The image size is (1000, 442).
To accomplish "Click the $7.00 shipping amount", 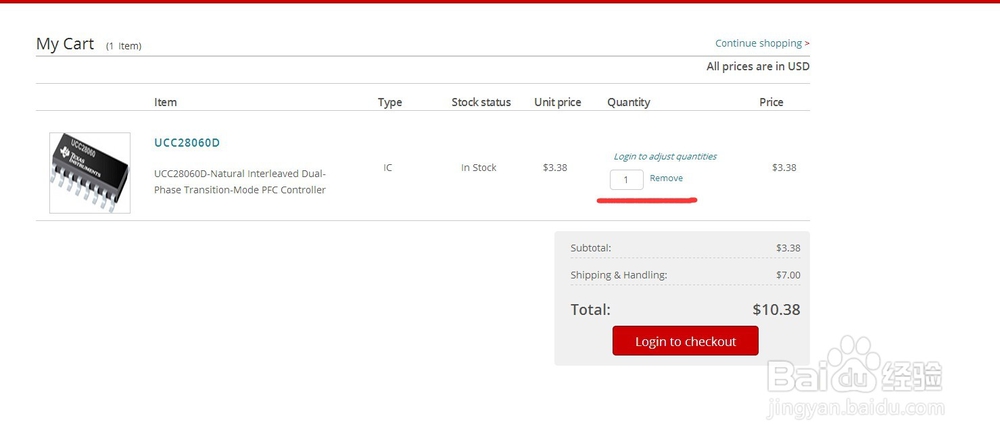I will click(788, 276).
